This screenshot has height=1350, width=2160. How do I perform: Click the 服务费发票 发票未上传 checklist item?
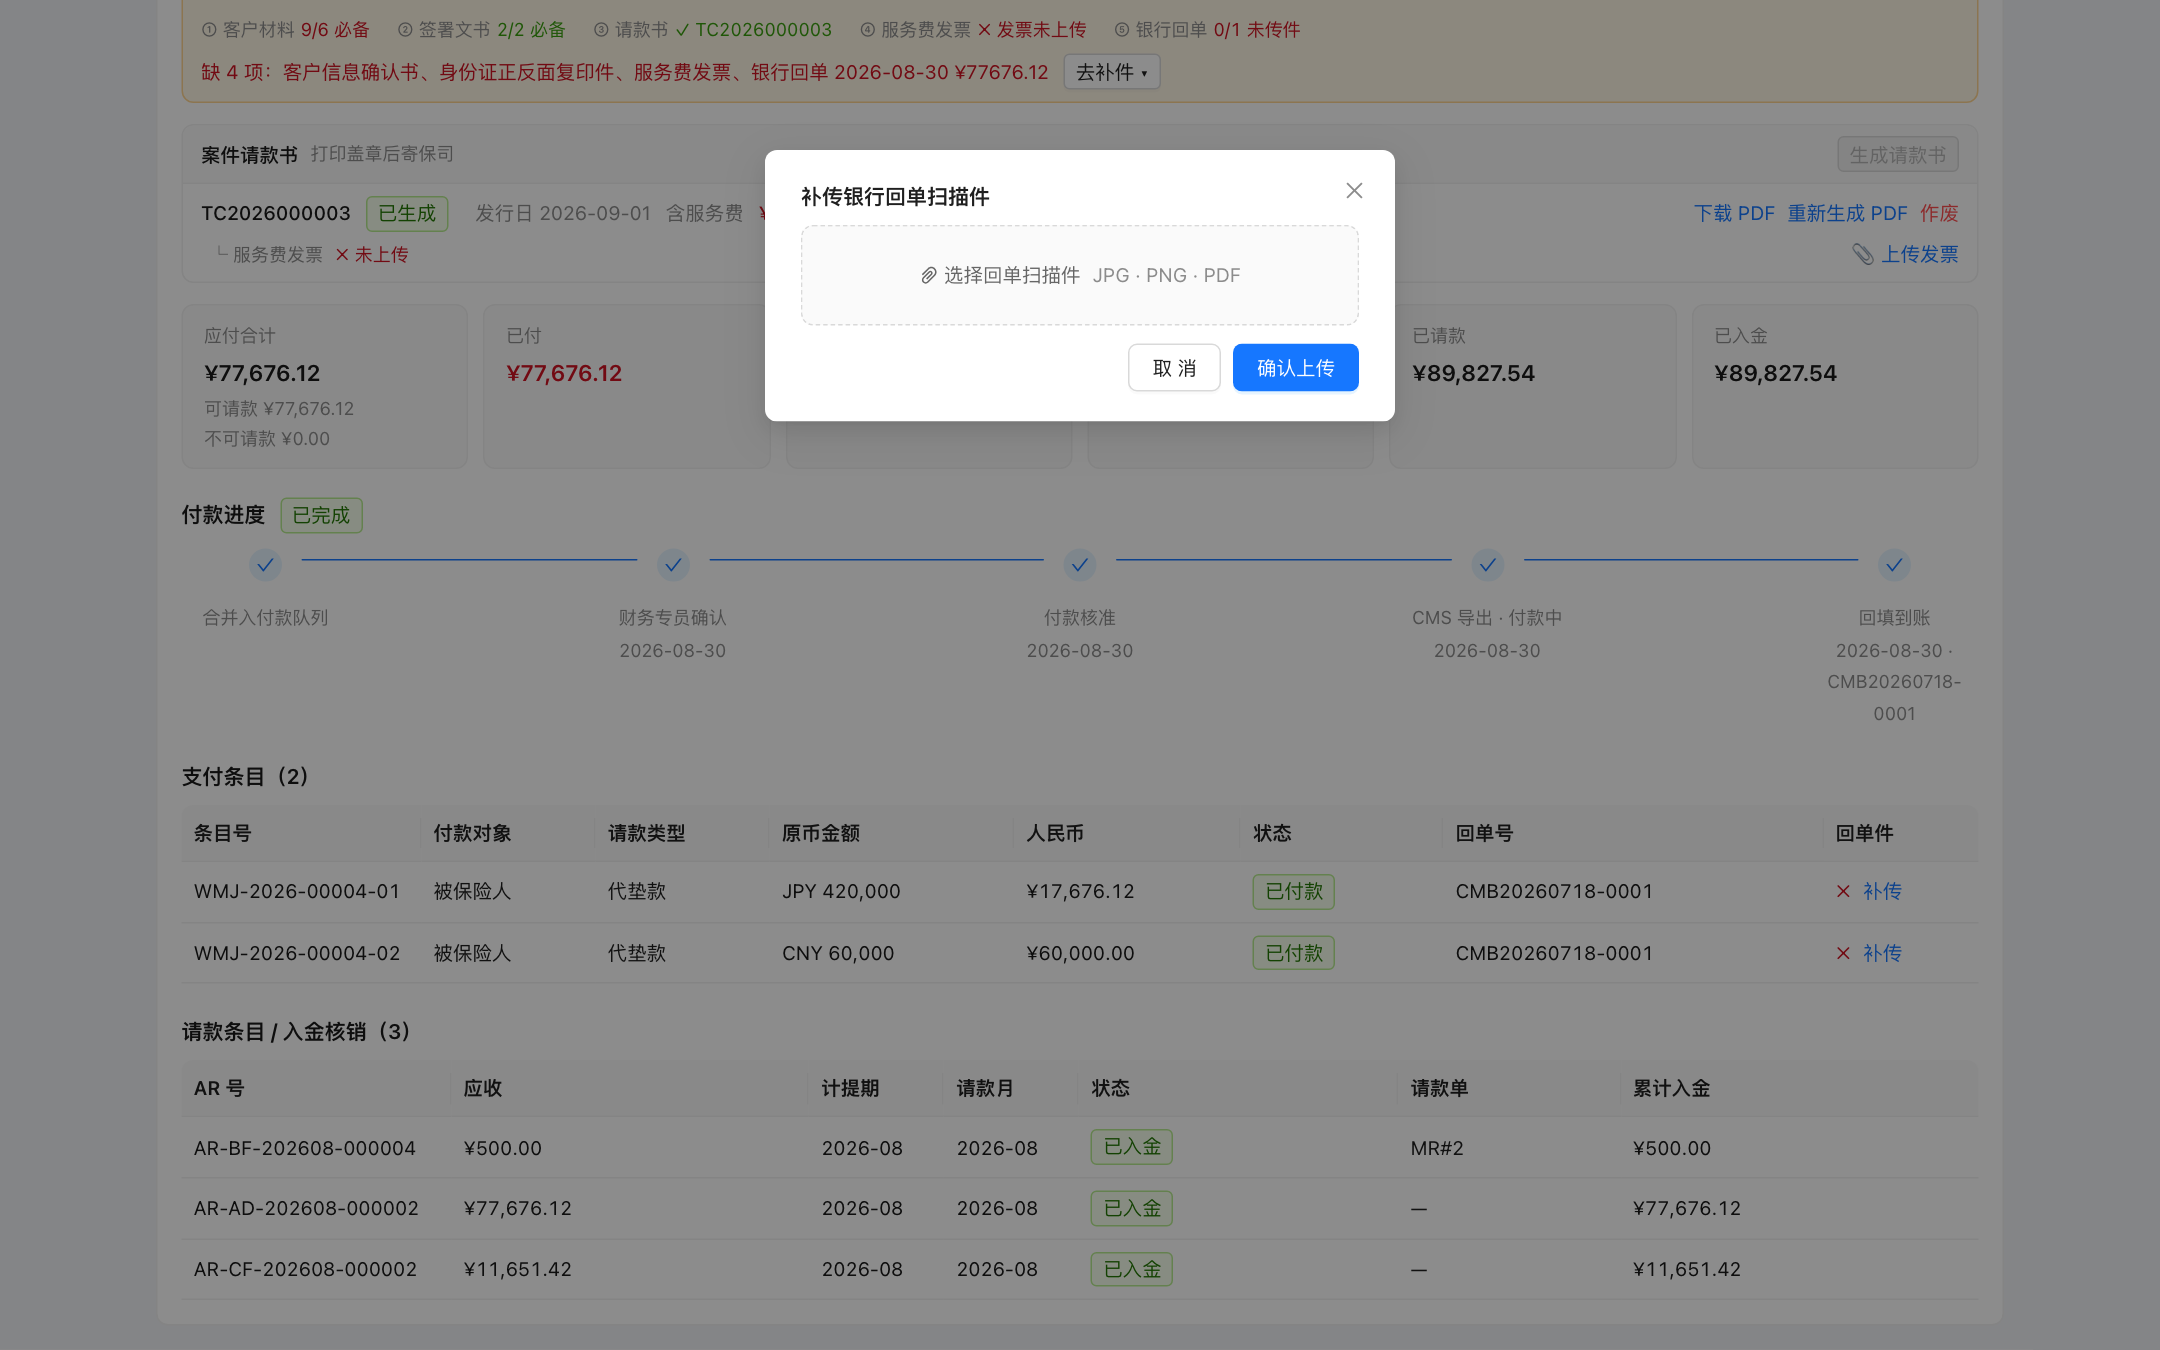click(973, 30)
